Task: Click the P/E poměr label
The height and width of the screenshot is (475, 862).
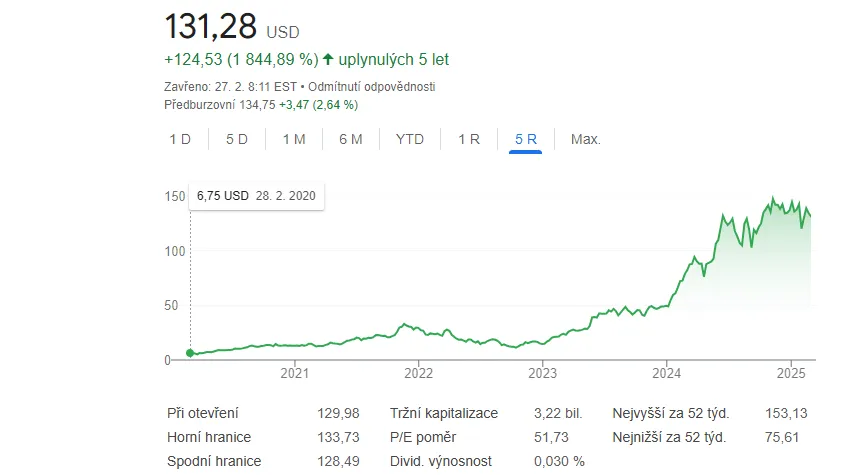Action: point(424,437)
